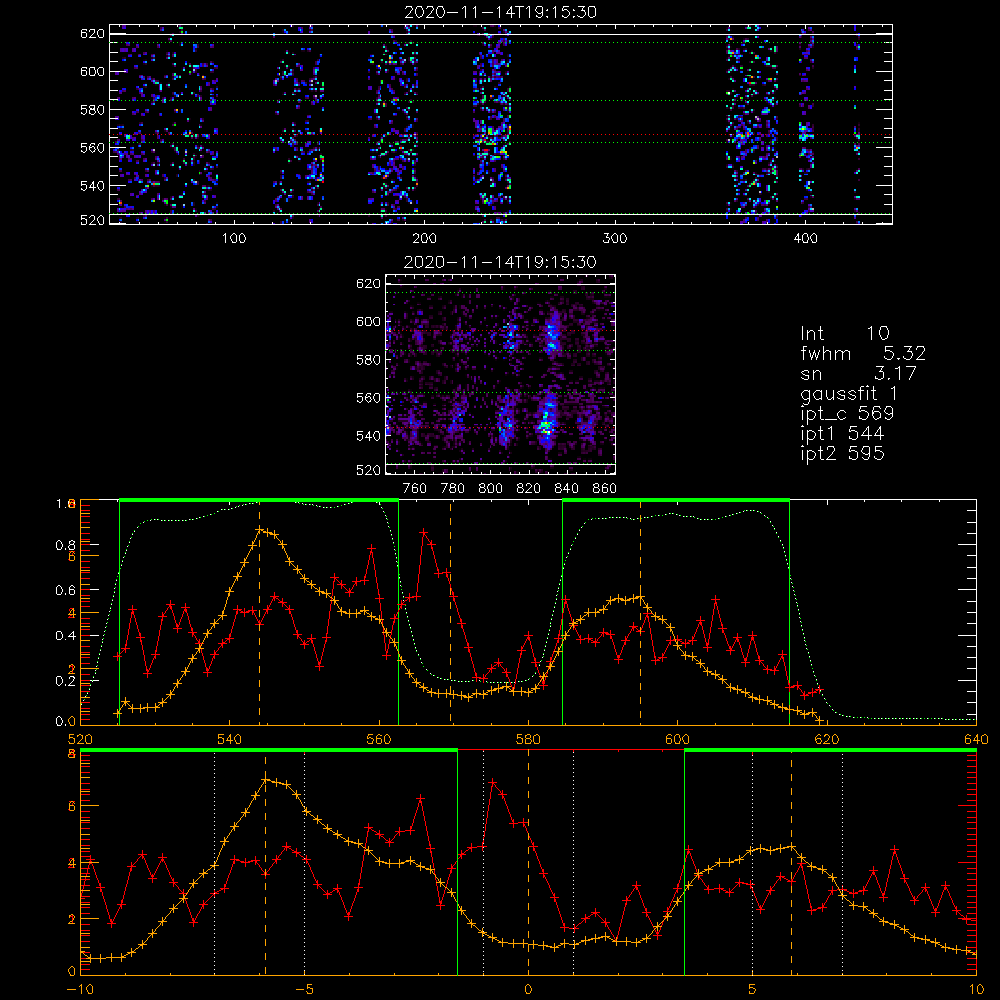Click y-axis label 0.6 of the profile plot

[x=65, y=591]
